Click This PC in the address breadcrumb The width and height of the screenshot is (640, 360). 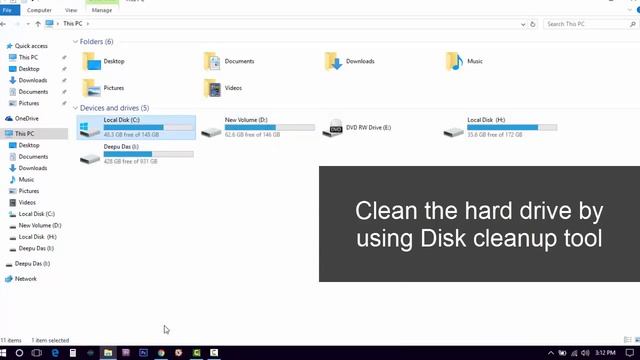(73, 24)
